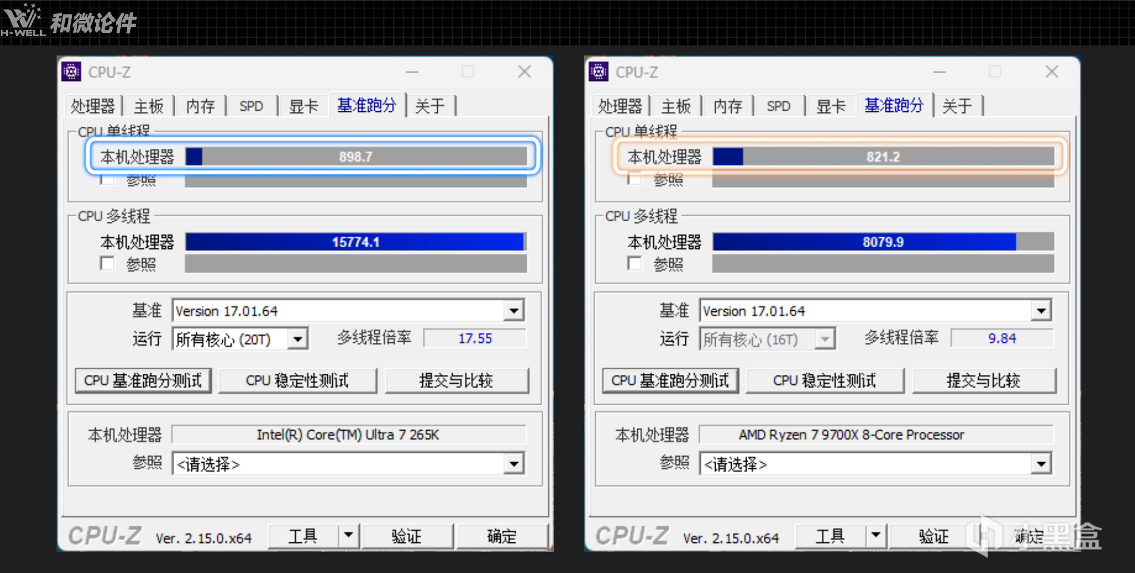
Task: Minimize the right CPU-Z window
Action: pyautogui.click(x=940, y=72)
